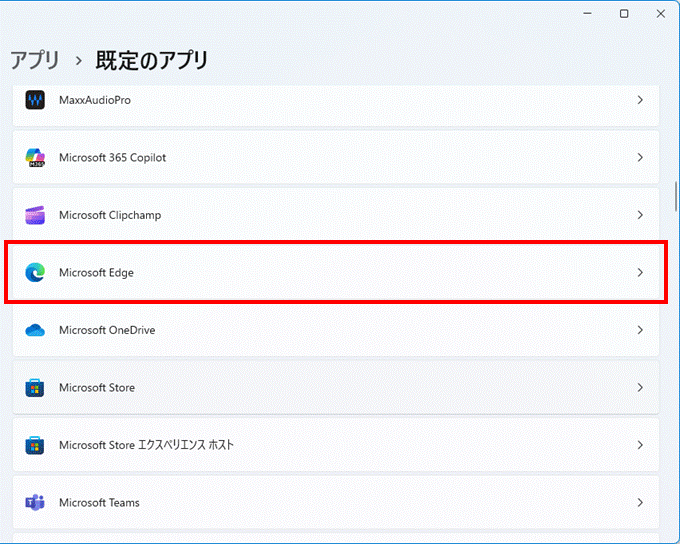
Task: Open Microsoft 365 Copilot row chevron
Action: (640, 157)
